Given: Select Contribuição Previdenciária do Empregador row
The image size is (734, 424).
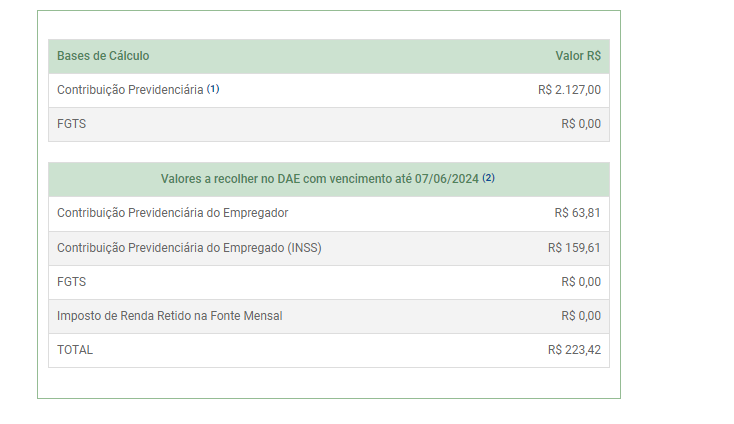Looking at the screenshot, I should tap(329, 213).
